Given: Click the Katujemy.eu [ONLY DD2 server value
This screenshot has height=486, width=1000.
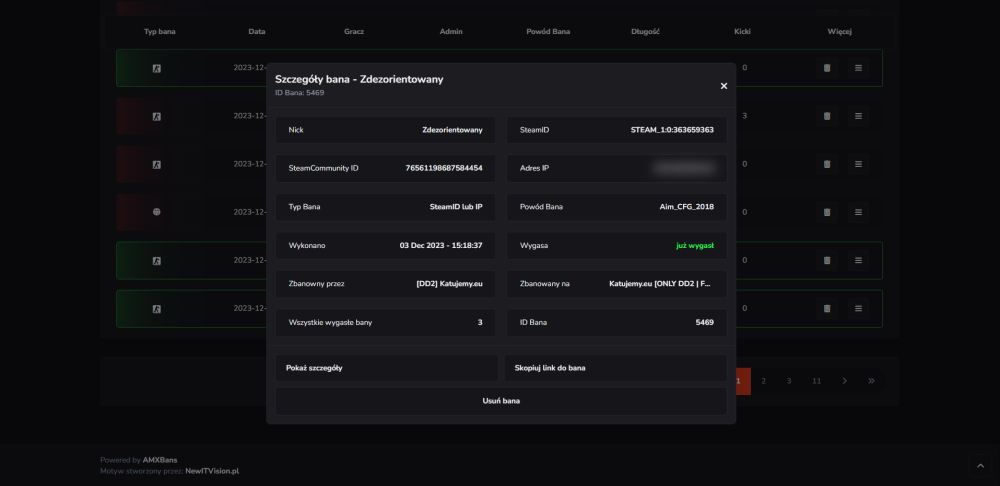Looking at the screenshot, I should (x=659, y=284).
